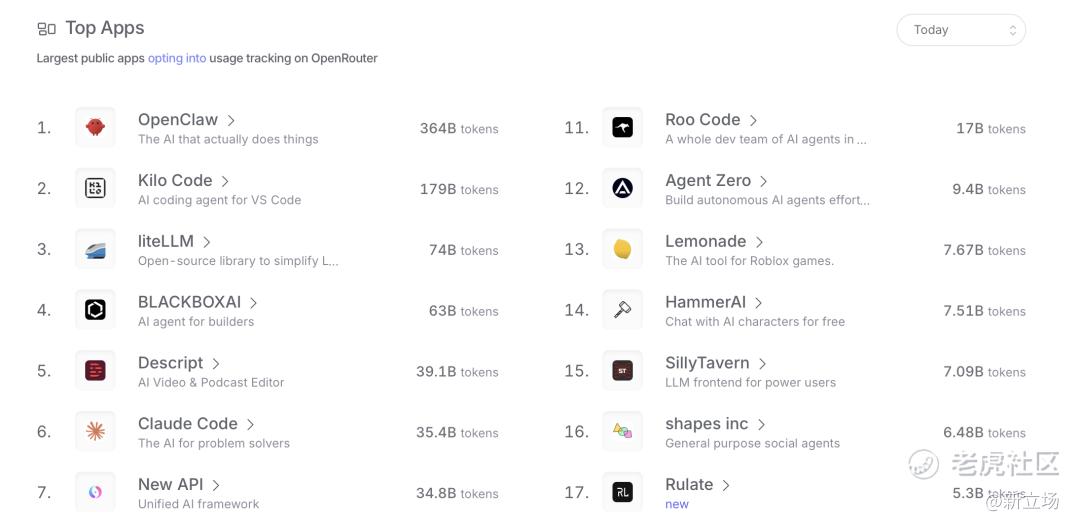Click the Agent Zero triangle icon
Viewport: 1080px width, 526px height.
[x=622, y=189]
